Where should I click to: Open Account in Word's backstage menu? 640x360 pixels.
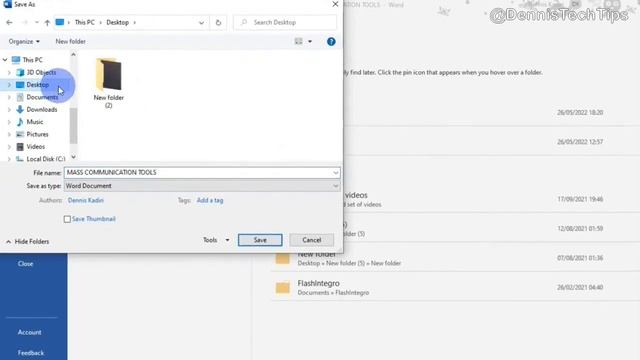[29, 332]
